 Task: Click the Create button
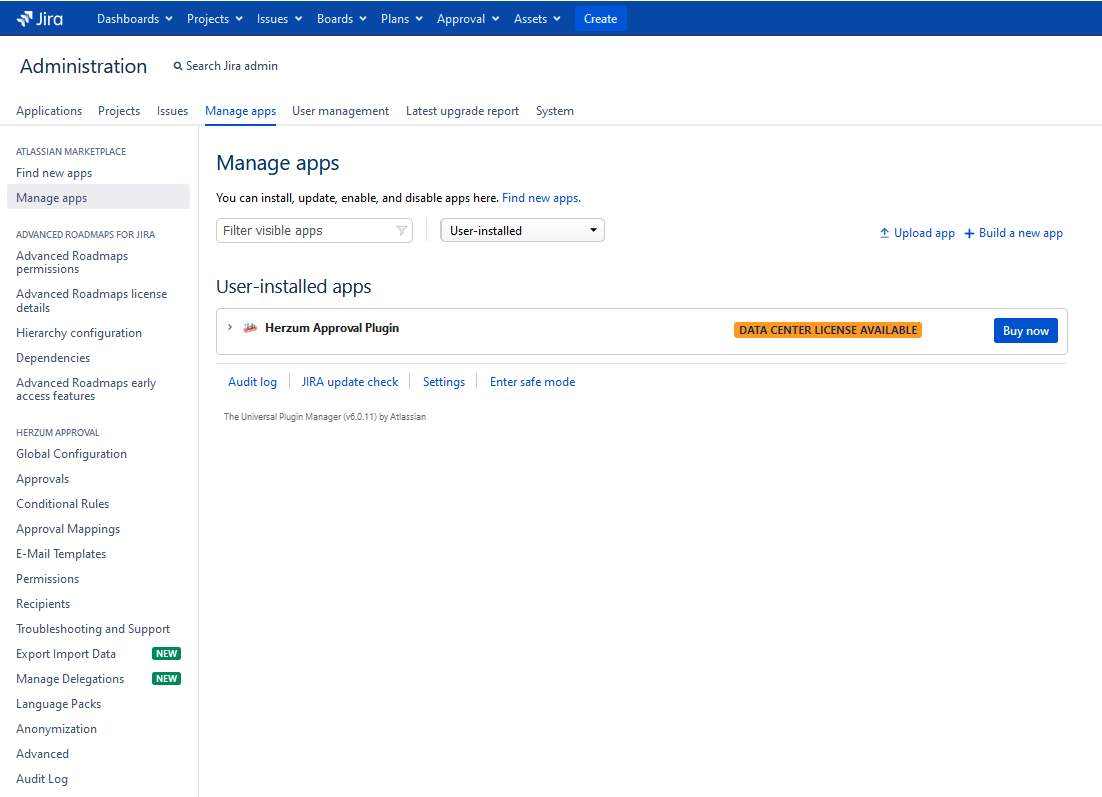600,19
